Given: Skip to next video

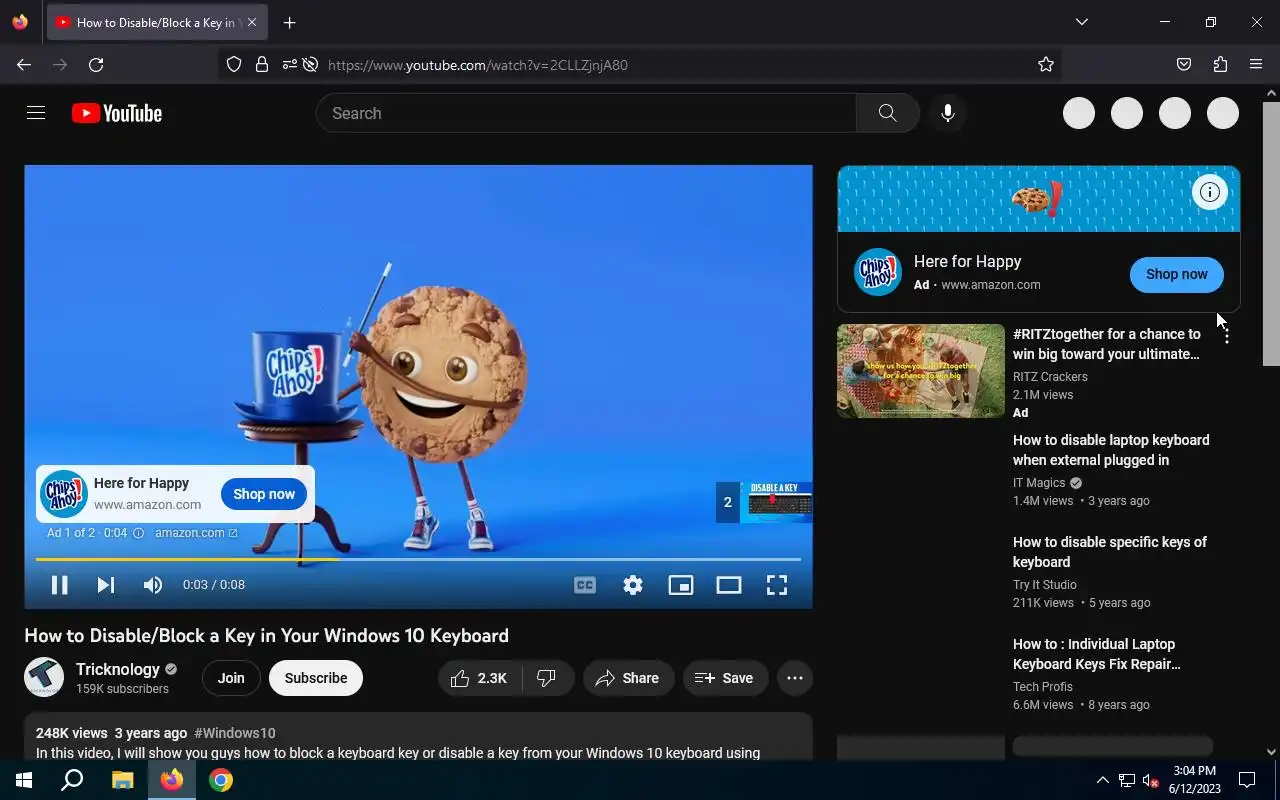Looking at the screenshot, I should (x=106, y=585).
